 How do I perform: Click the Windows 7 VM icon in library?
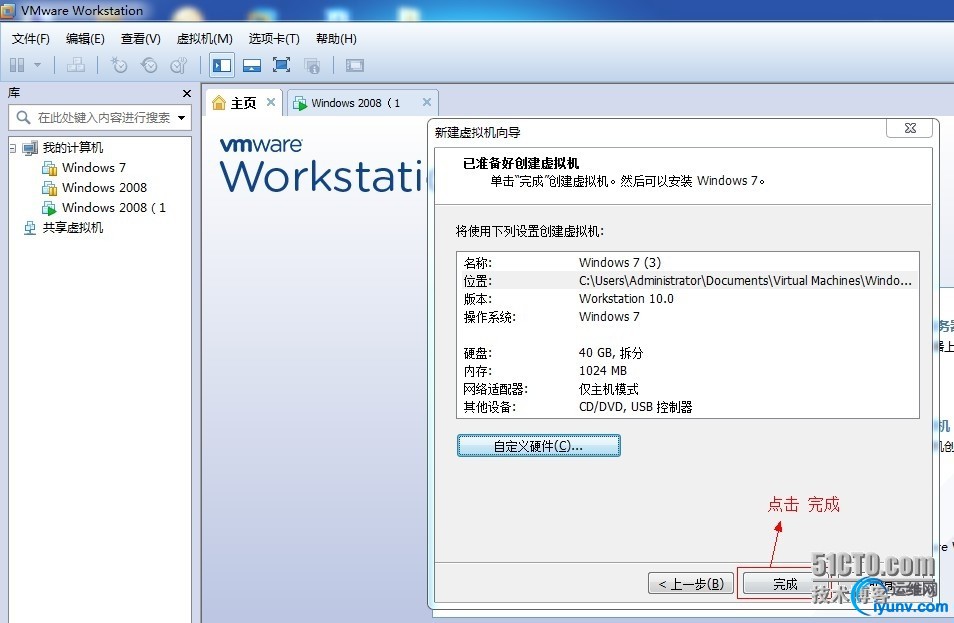(49, 168)
